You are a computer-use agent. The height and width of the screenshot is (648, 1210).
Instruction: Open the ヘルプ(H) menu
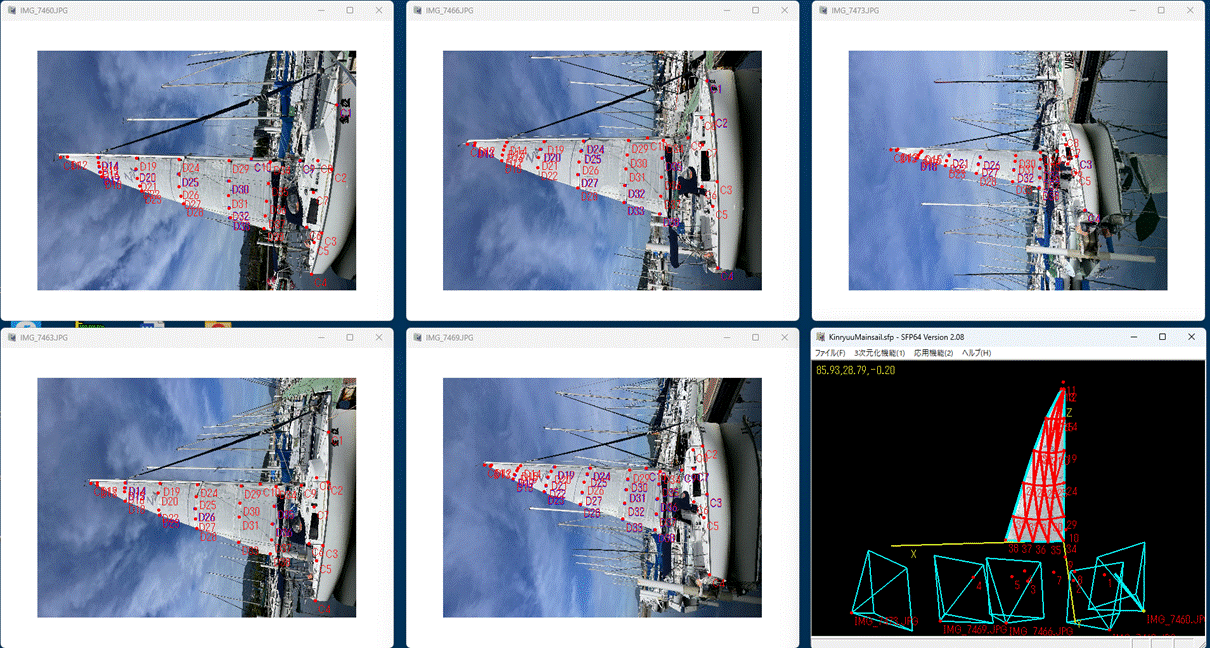(x=976, y=353)
